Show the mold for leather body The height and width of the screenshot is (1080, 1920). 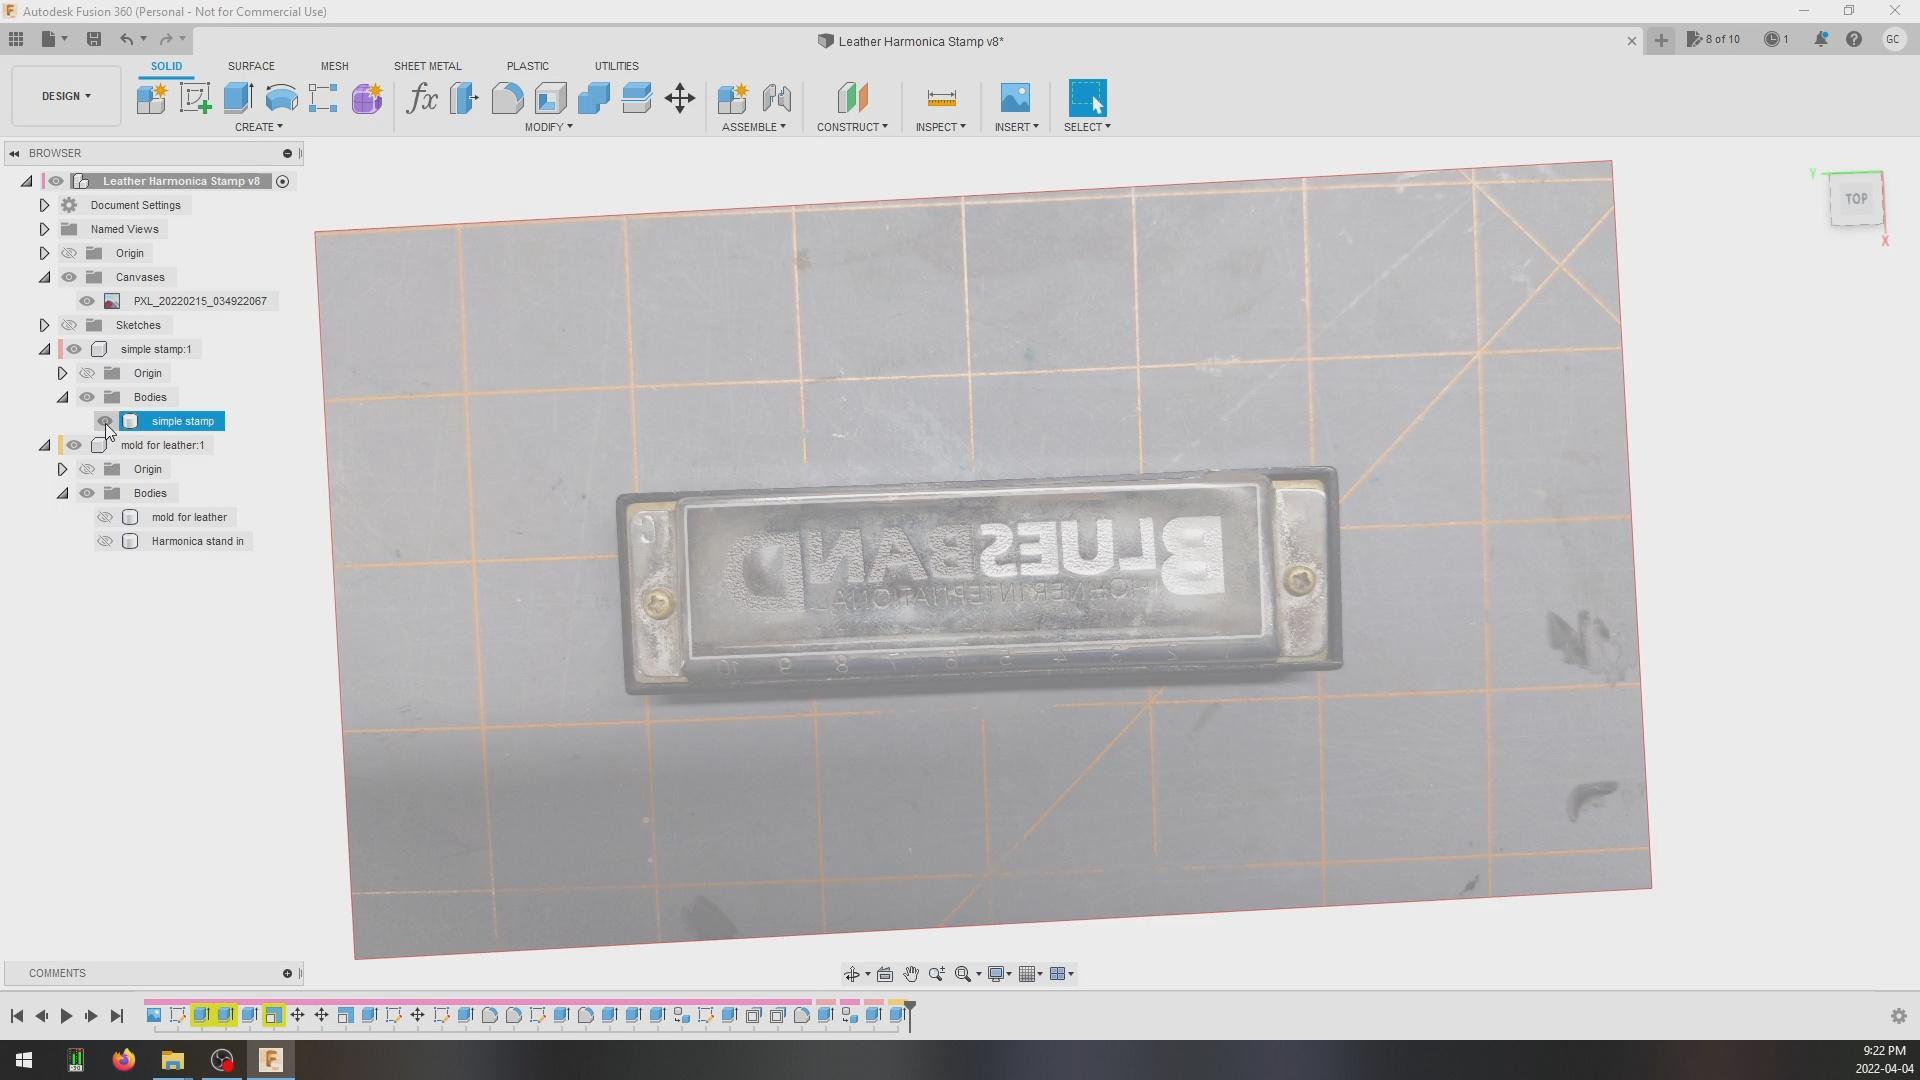tap(105, 517)
